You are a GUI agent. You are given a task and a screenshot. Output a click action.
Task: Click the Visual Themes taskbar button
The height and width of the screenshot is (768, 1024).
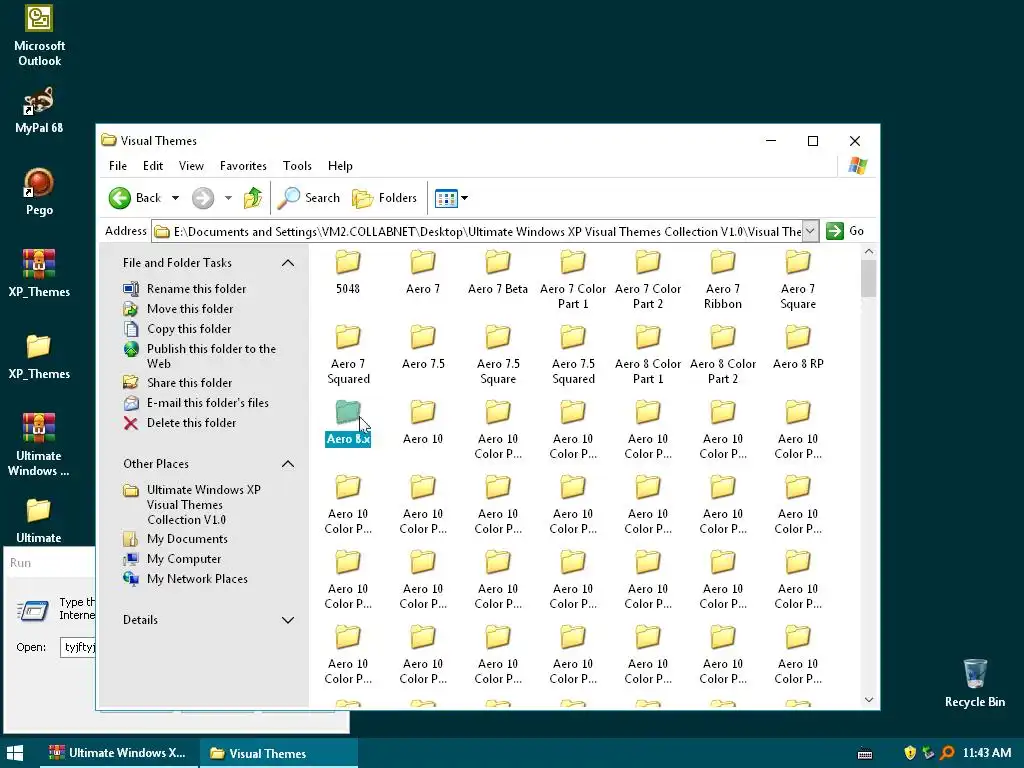tap(278, 753)
